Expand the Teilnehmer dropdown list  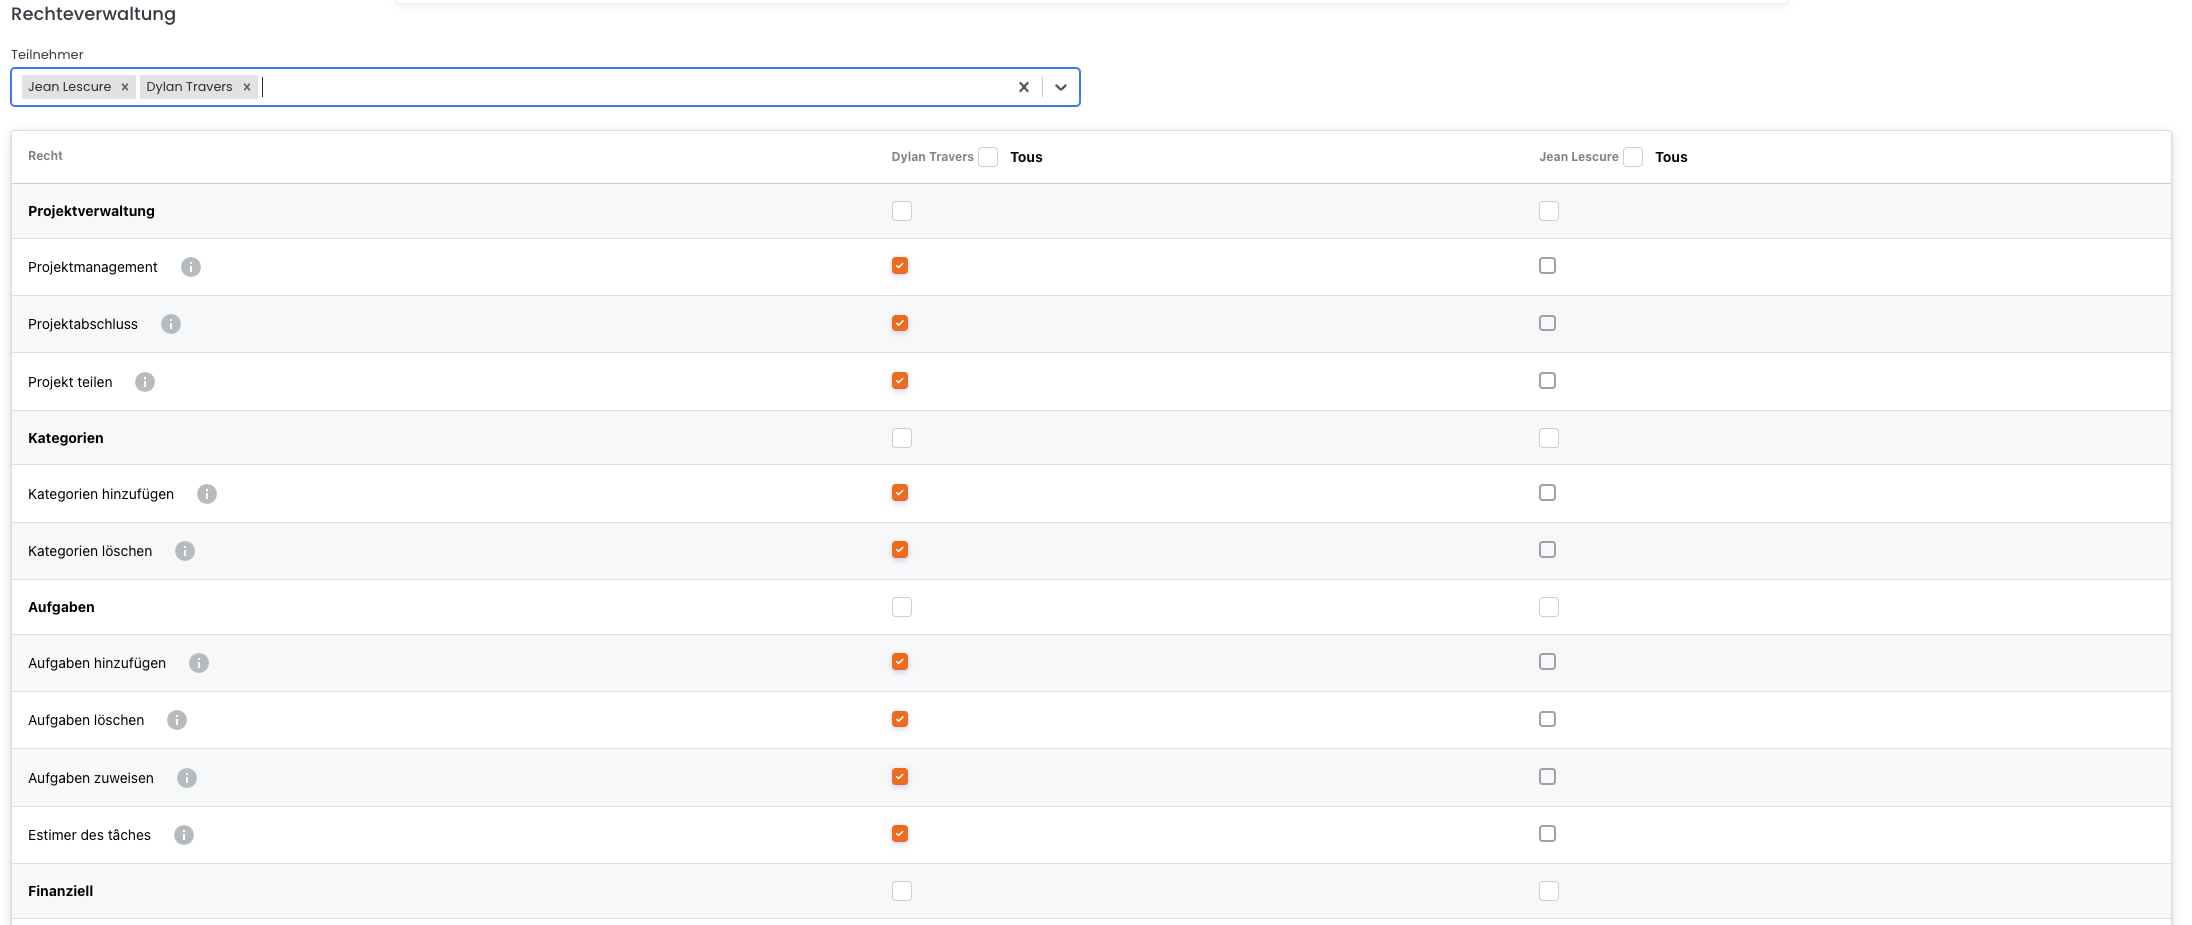click(x=1061, y=87)
